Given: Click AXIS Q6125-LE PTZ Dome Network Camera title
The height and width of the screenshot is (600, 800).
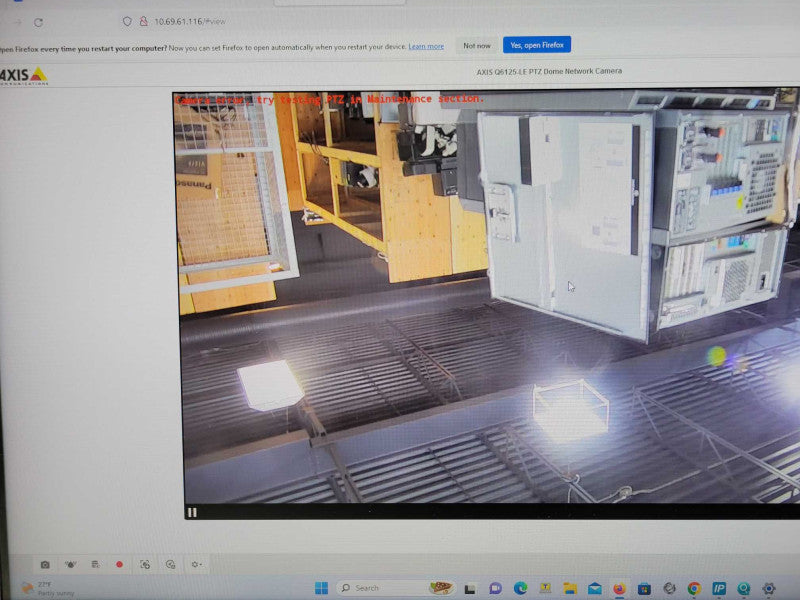Looking at the screenshot, I should point(549,71).
